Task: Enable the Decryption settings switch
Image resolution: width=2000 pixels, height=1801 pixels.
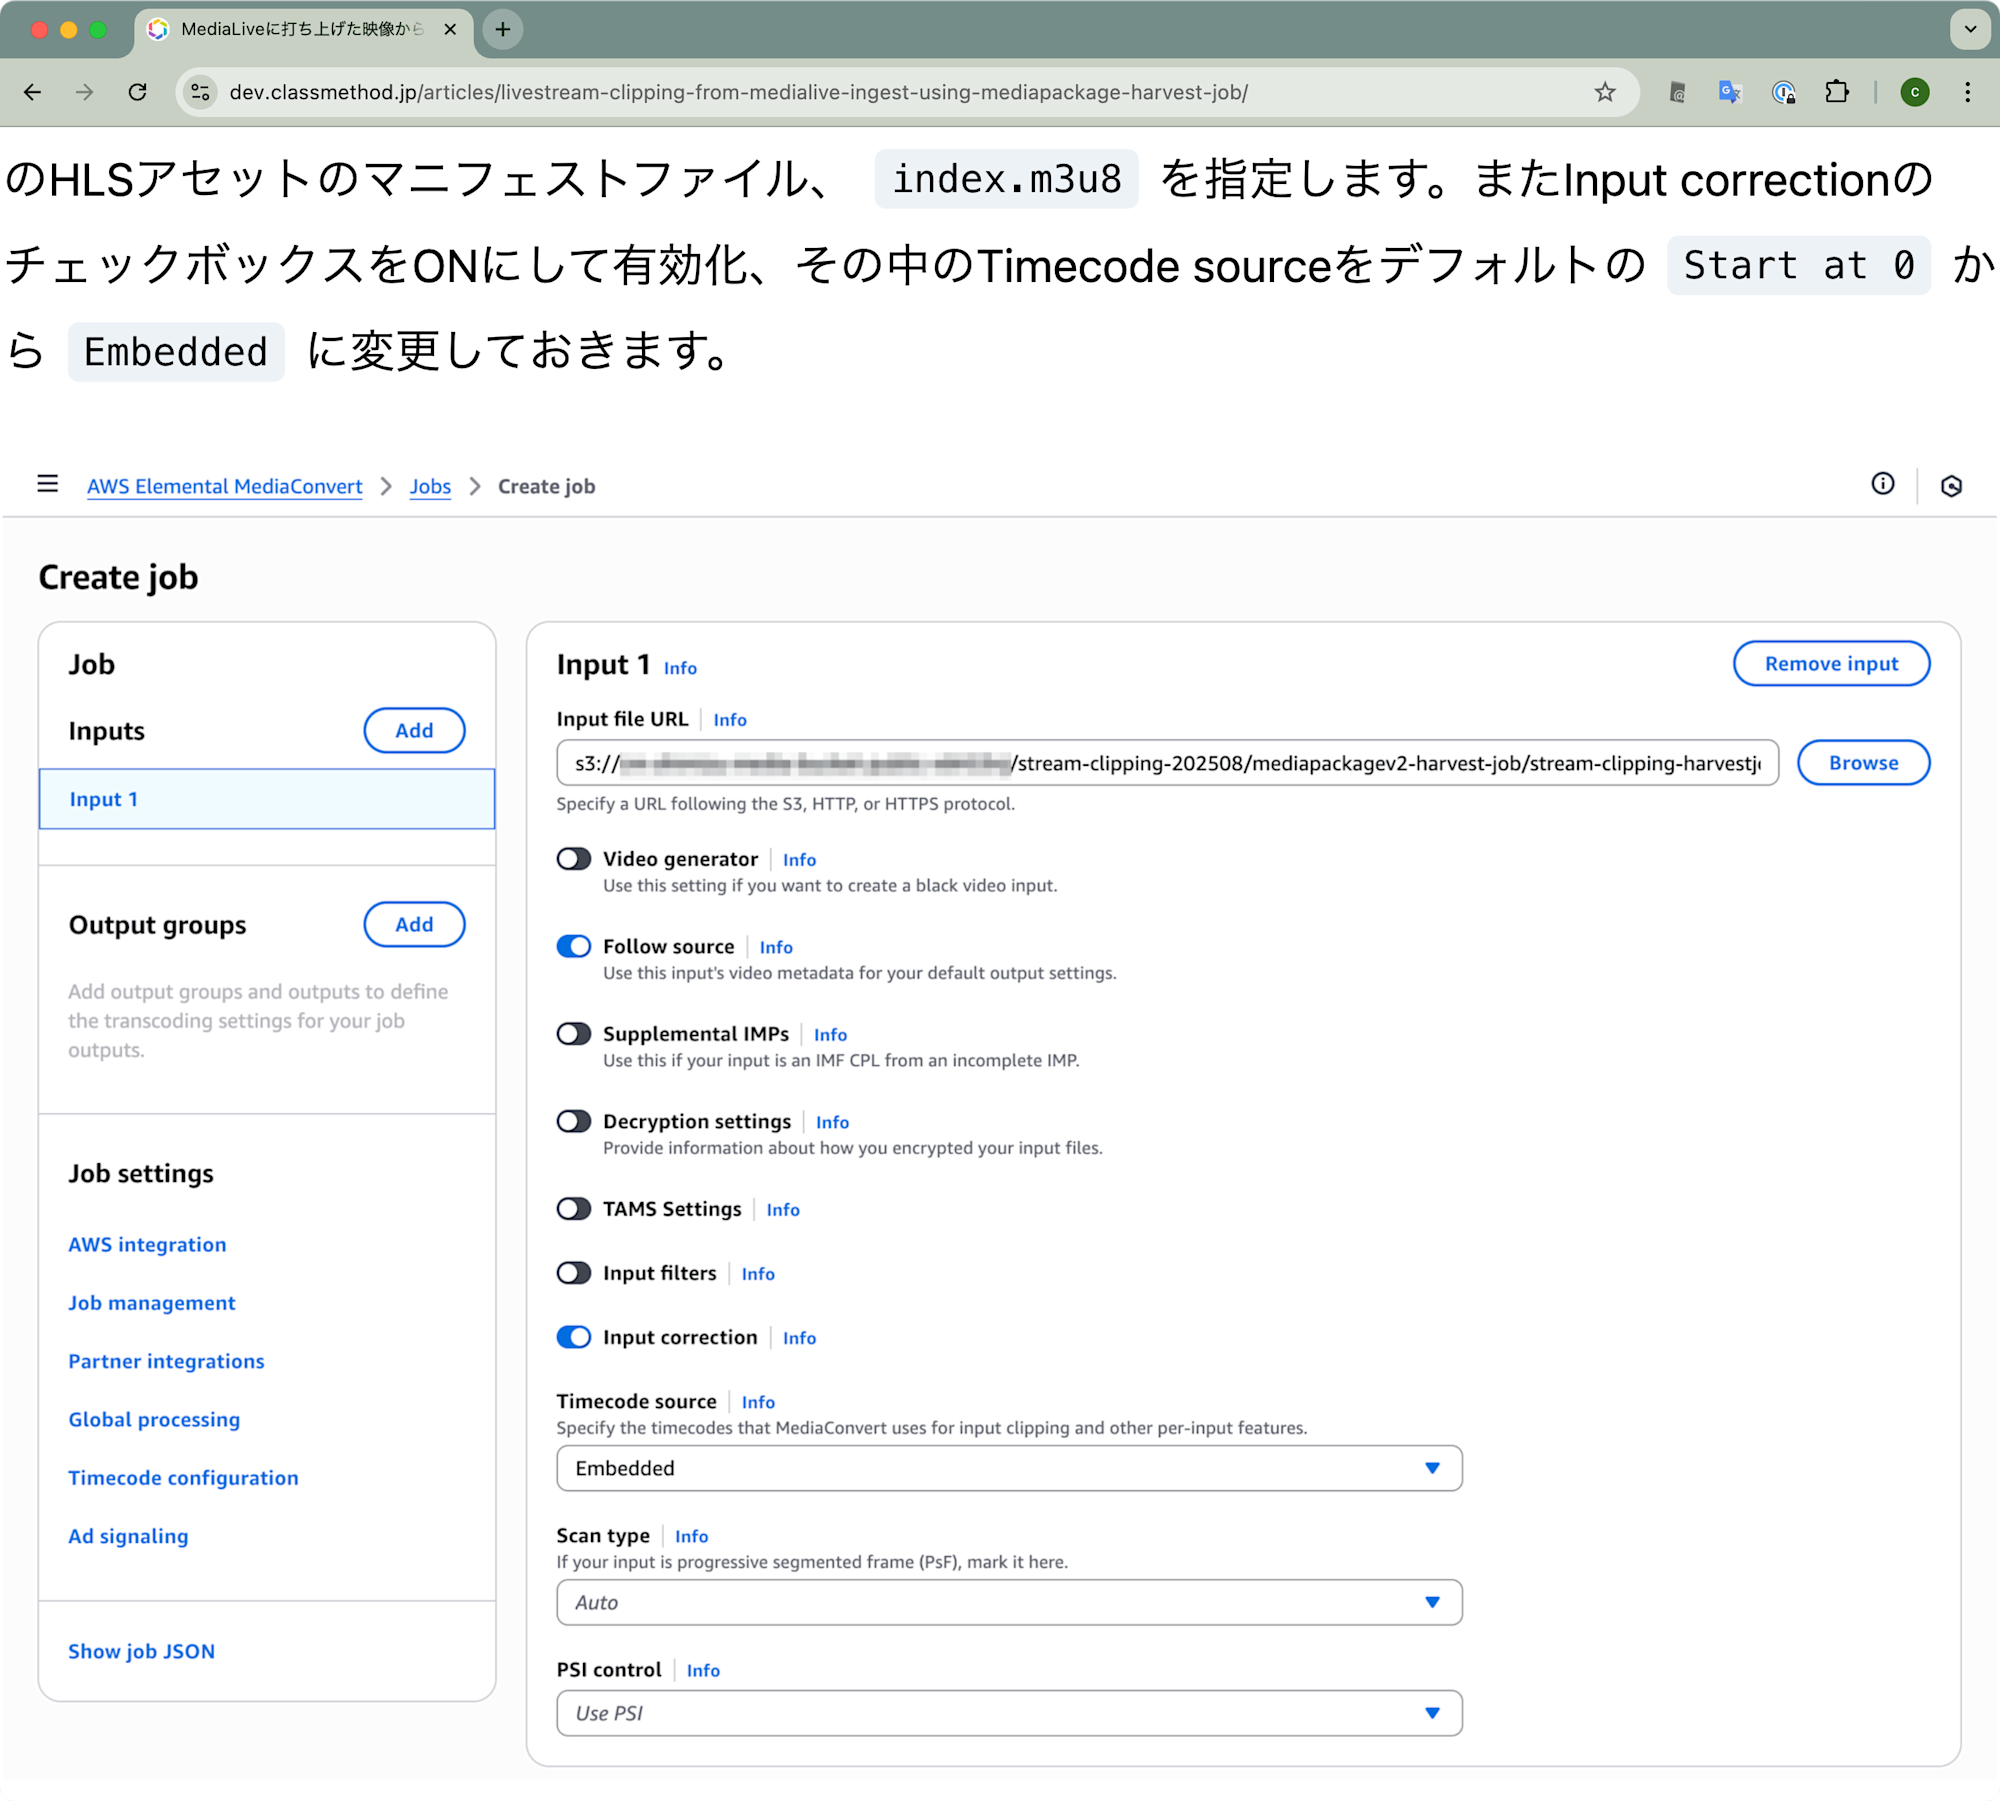Action: (574, 1121)
